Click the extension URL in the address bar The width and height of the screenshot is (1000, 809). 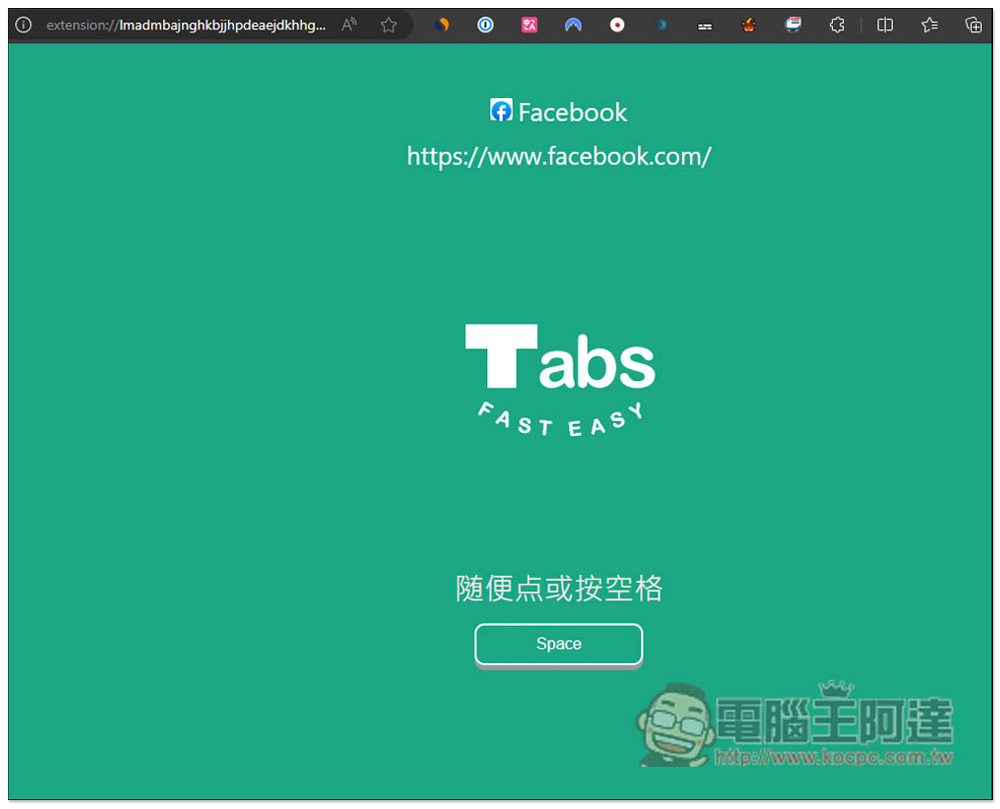point(186,26)
